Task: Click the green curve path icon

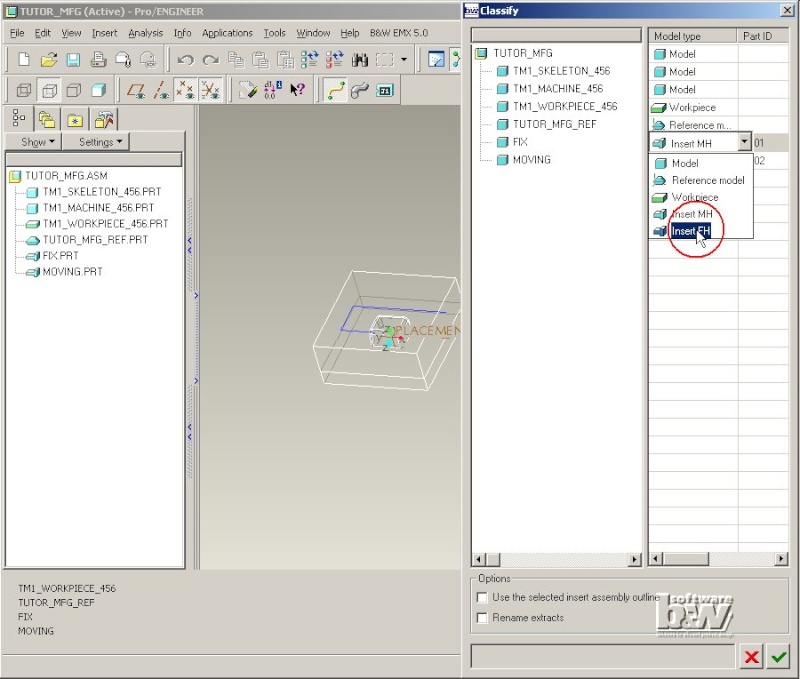Action: coord(335,91)
